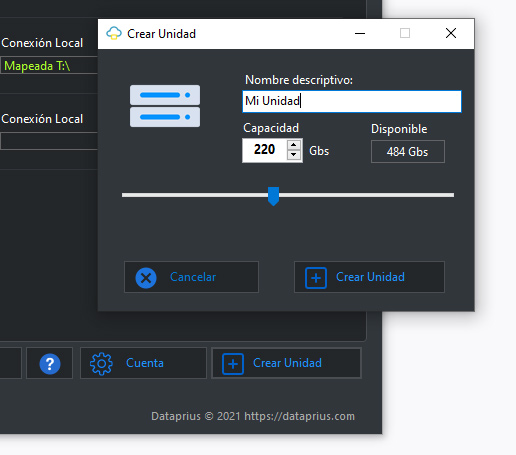The width and height of the screenshot is (516, 455).
Task: Decrease capacity with the down arrow
Action: click(294, 155)
